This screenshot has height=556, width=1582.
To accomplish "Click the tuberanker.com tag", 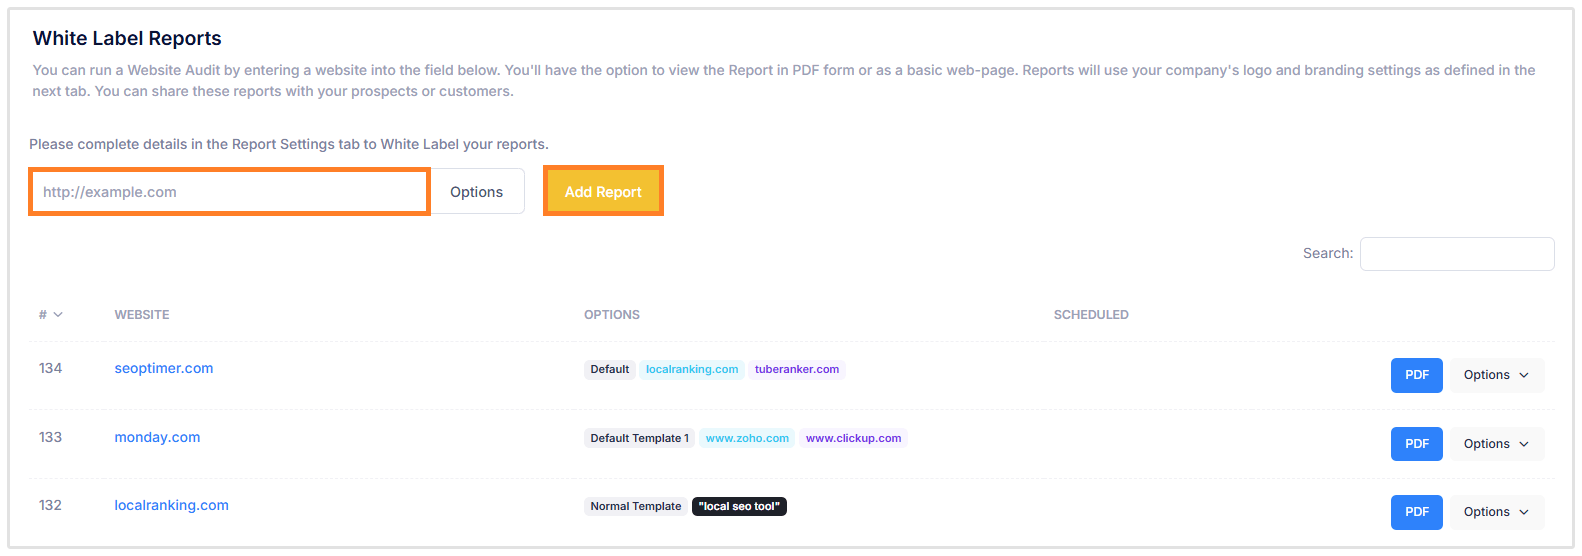I will coord(797,369).
